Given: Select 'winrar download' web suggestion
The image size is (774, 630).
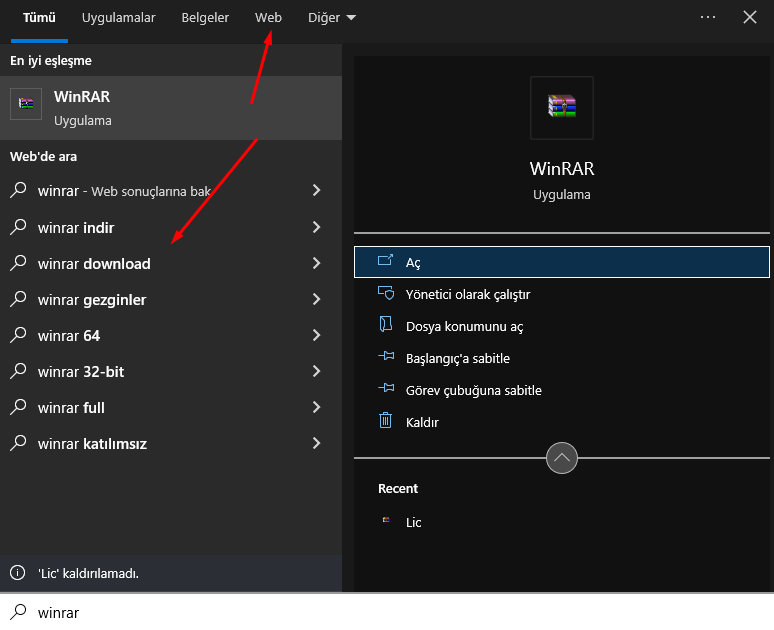Looking at the screenshot, I should 171,263.
